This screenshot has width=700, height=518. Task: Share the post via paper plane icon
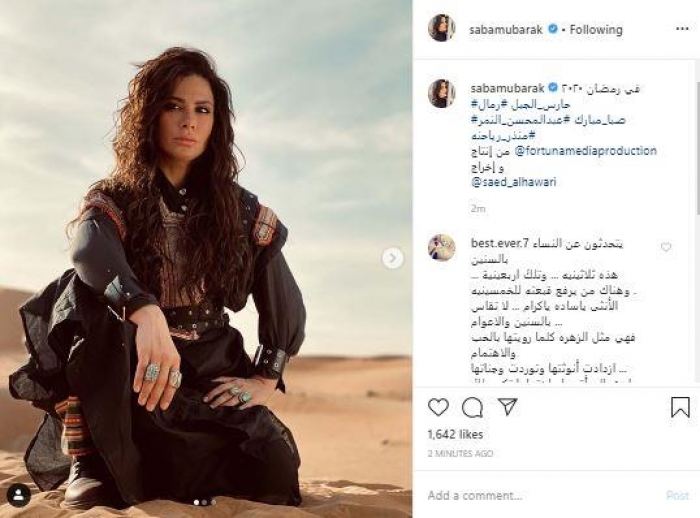tap(508, 407)
